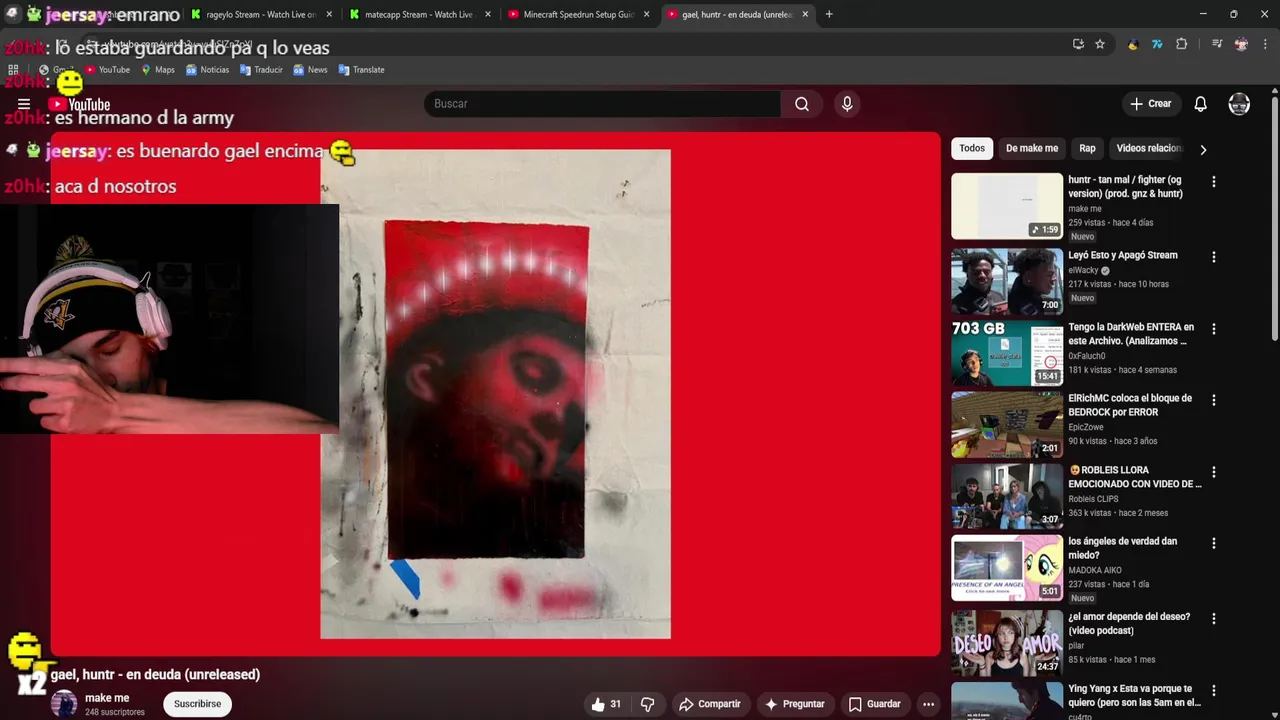This screenshot has width=1280, height=720.
Task: Open options for 'los ángeles de verdad' video
Action: [1213, 543]
